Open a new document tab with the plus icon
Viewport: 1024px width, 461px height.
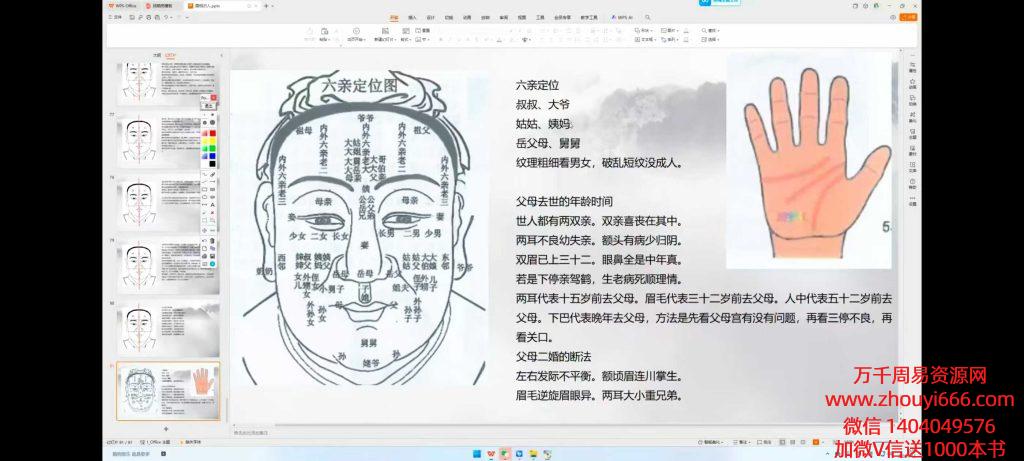pyautogui.click(x=267, y=6)
